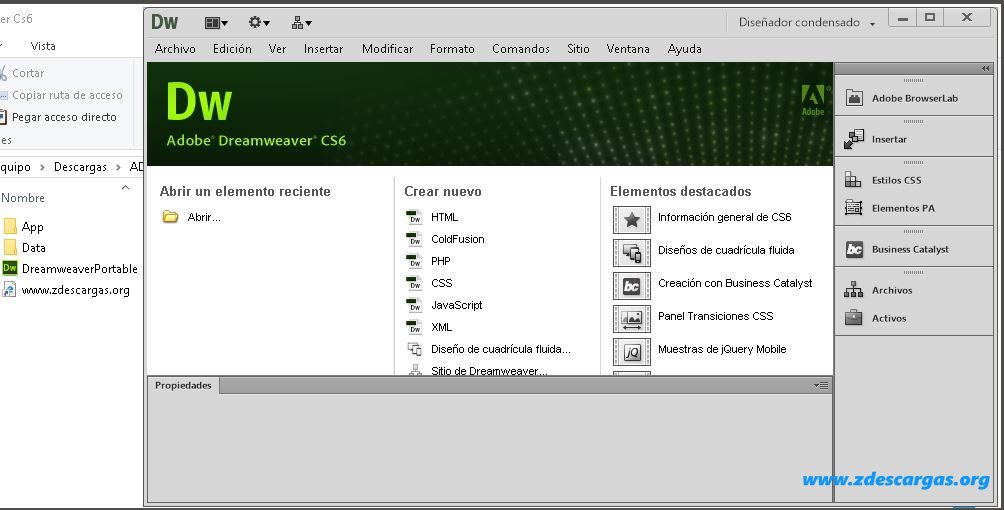Open the Edición menu
The height and width of the screenshot is (510, 1004).
click(232, 49)
